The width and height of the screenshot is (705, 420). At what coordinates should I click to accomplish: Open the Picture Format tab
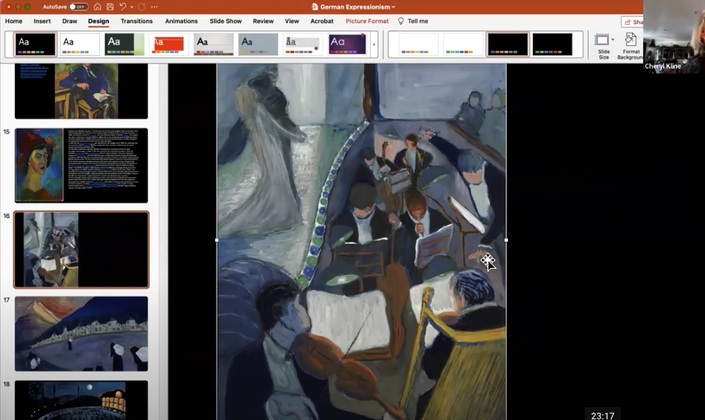(x=367, y=21)
